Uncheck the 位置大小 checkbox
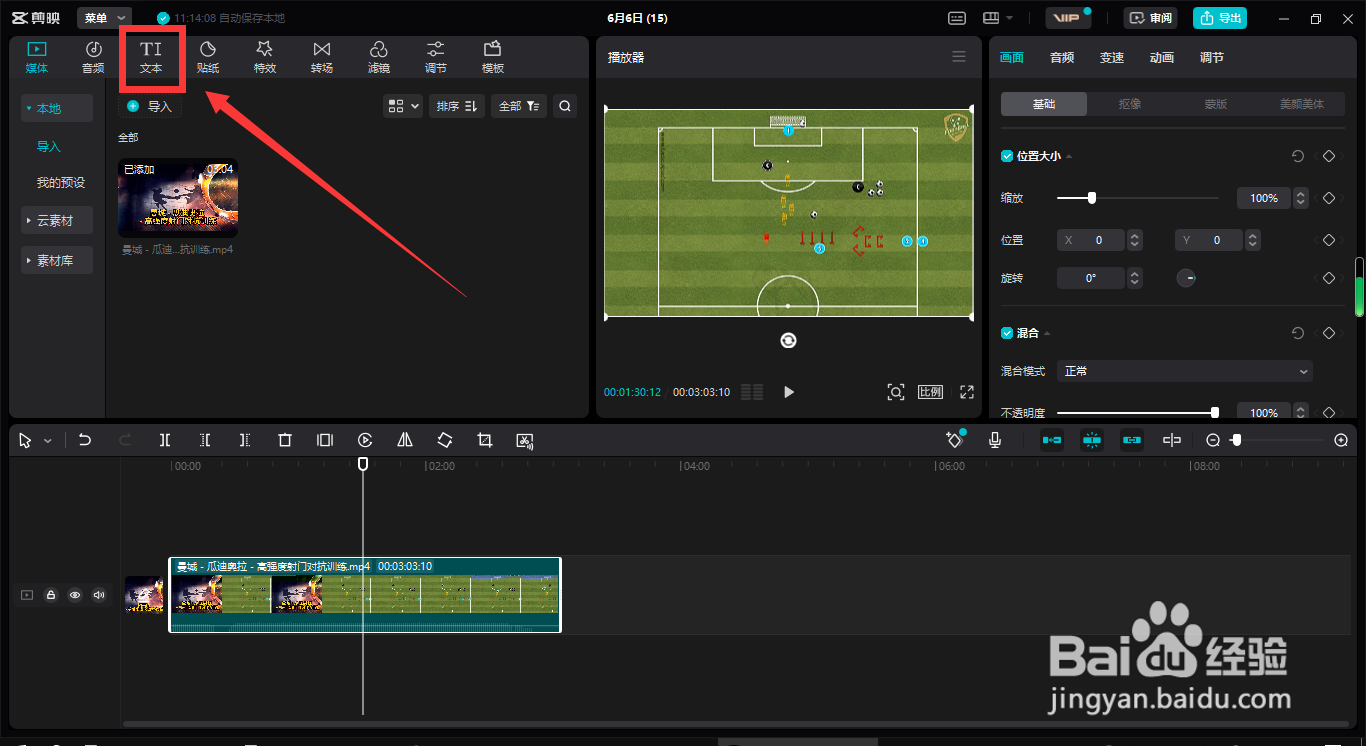Image resolution: width=1366 pixels, height=746 pixels. tap(1007, 156)
